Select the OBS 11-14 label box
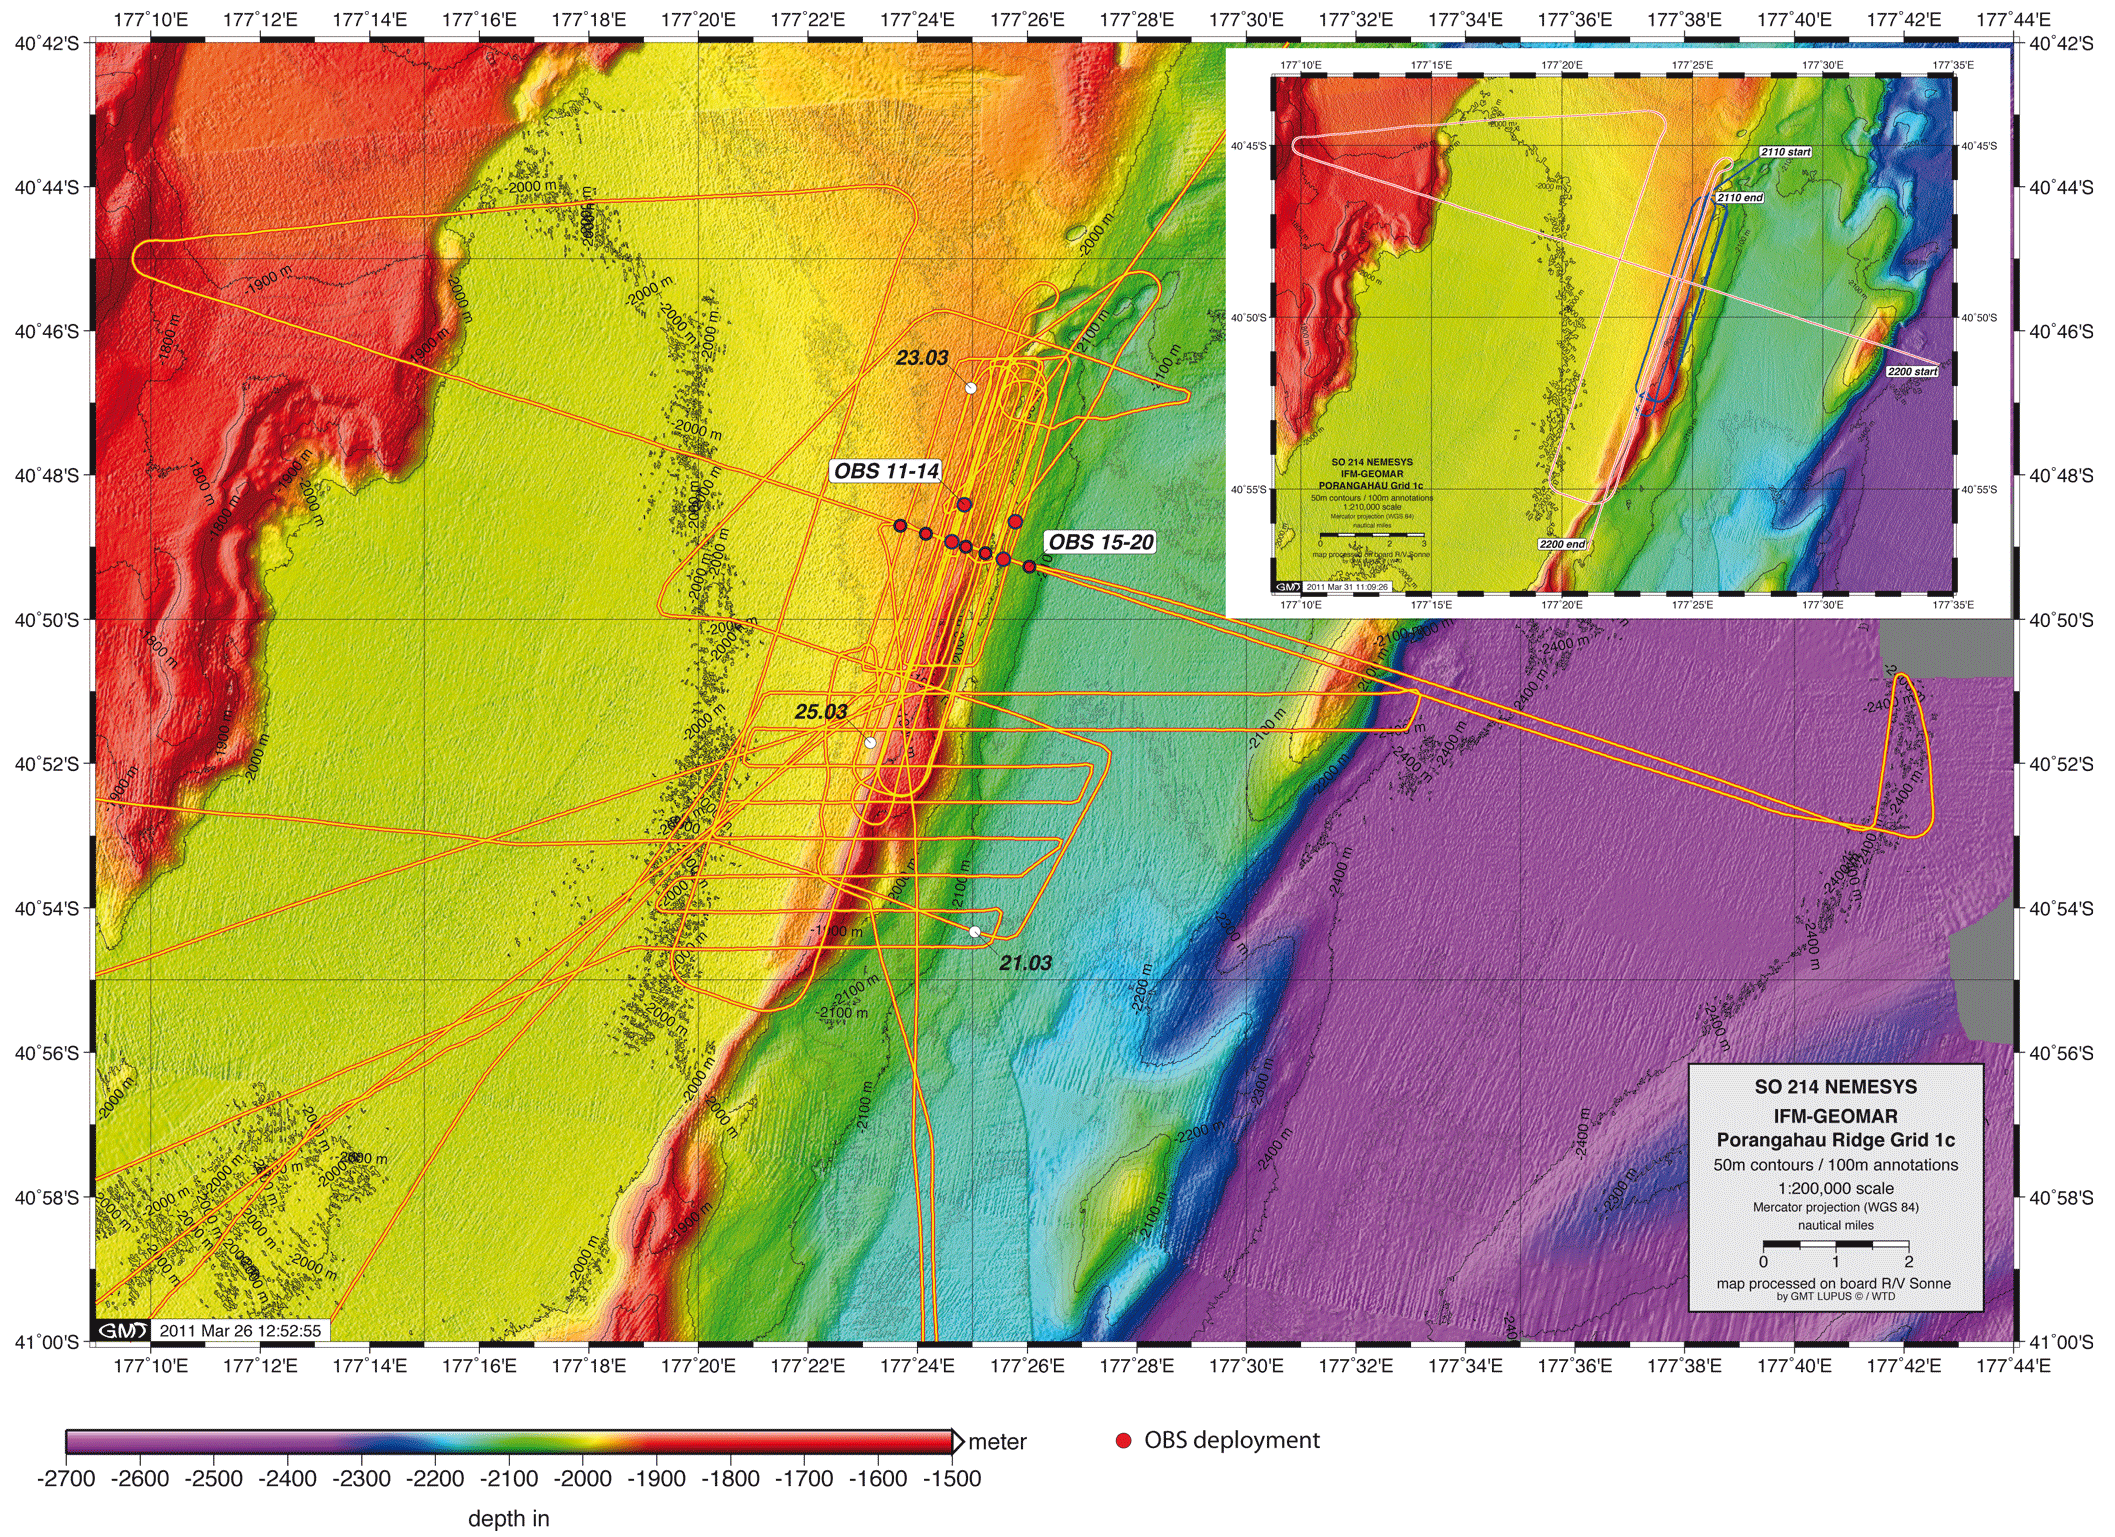Image resolution: width=2115 pixels, height=1537 pixels. coord(886,471)
